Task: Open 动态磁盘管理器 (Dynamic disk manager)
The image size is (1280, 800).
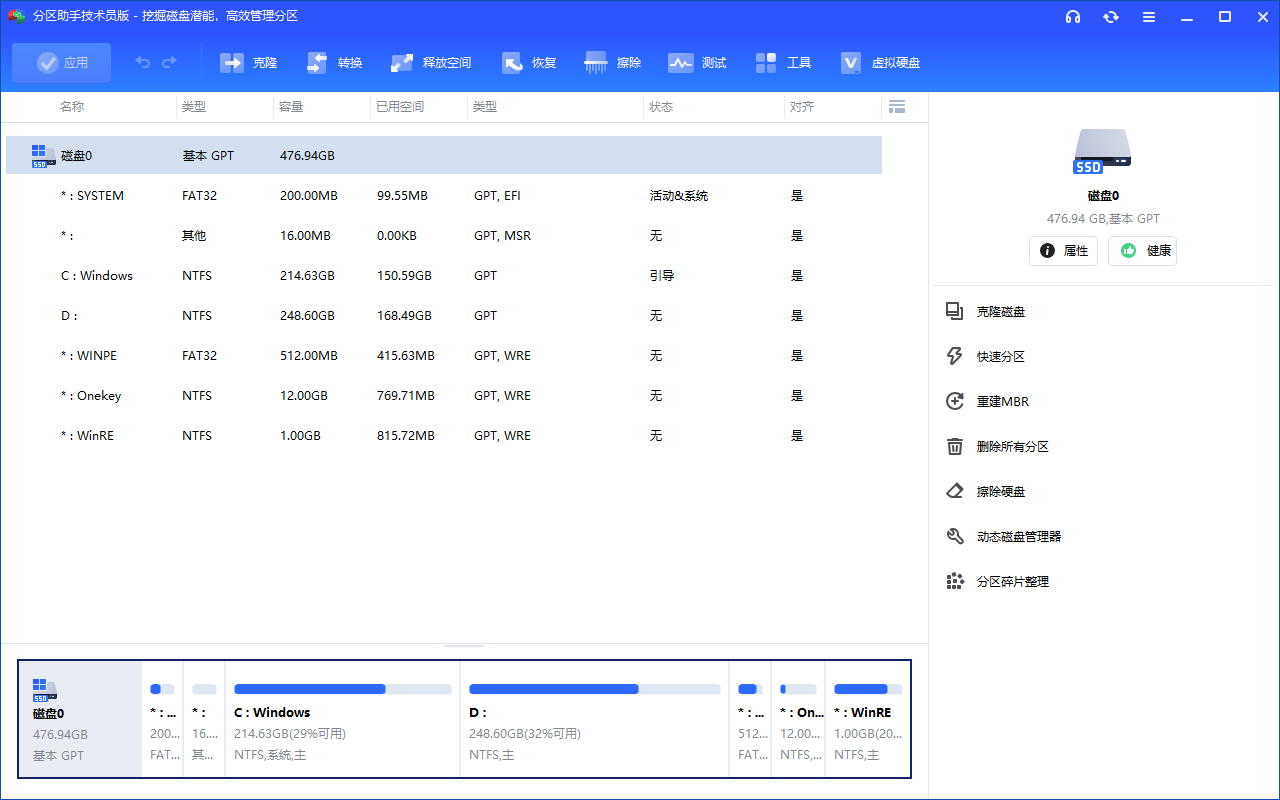Action: coord(1004,537)
